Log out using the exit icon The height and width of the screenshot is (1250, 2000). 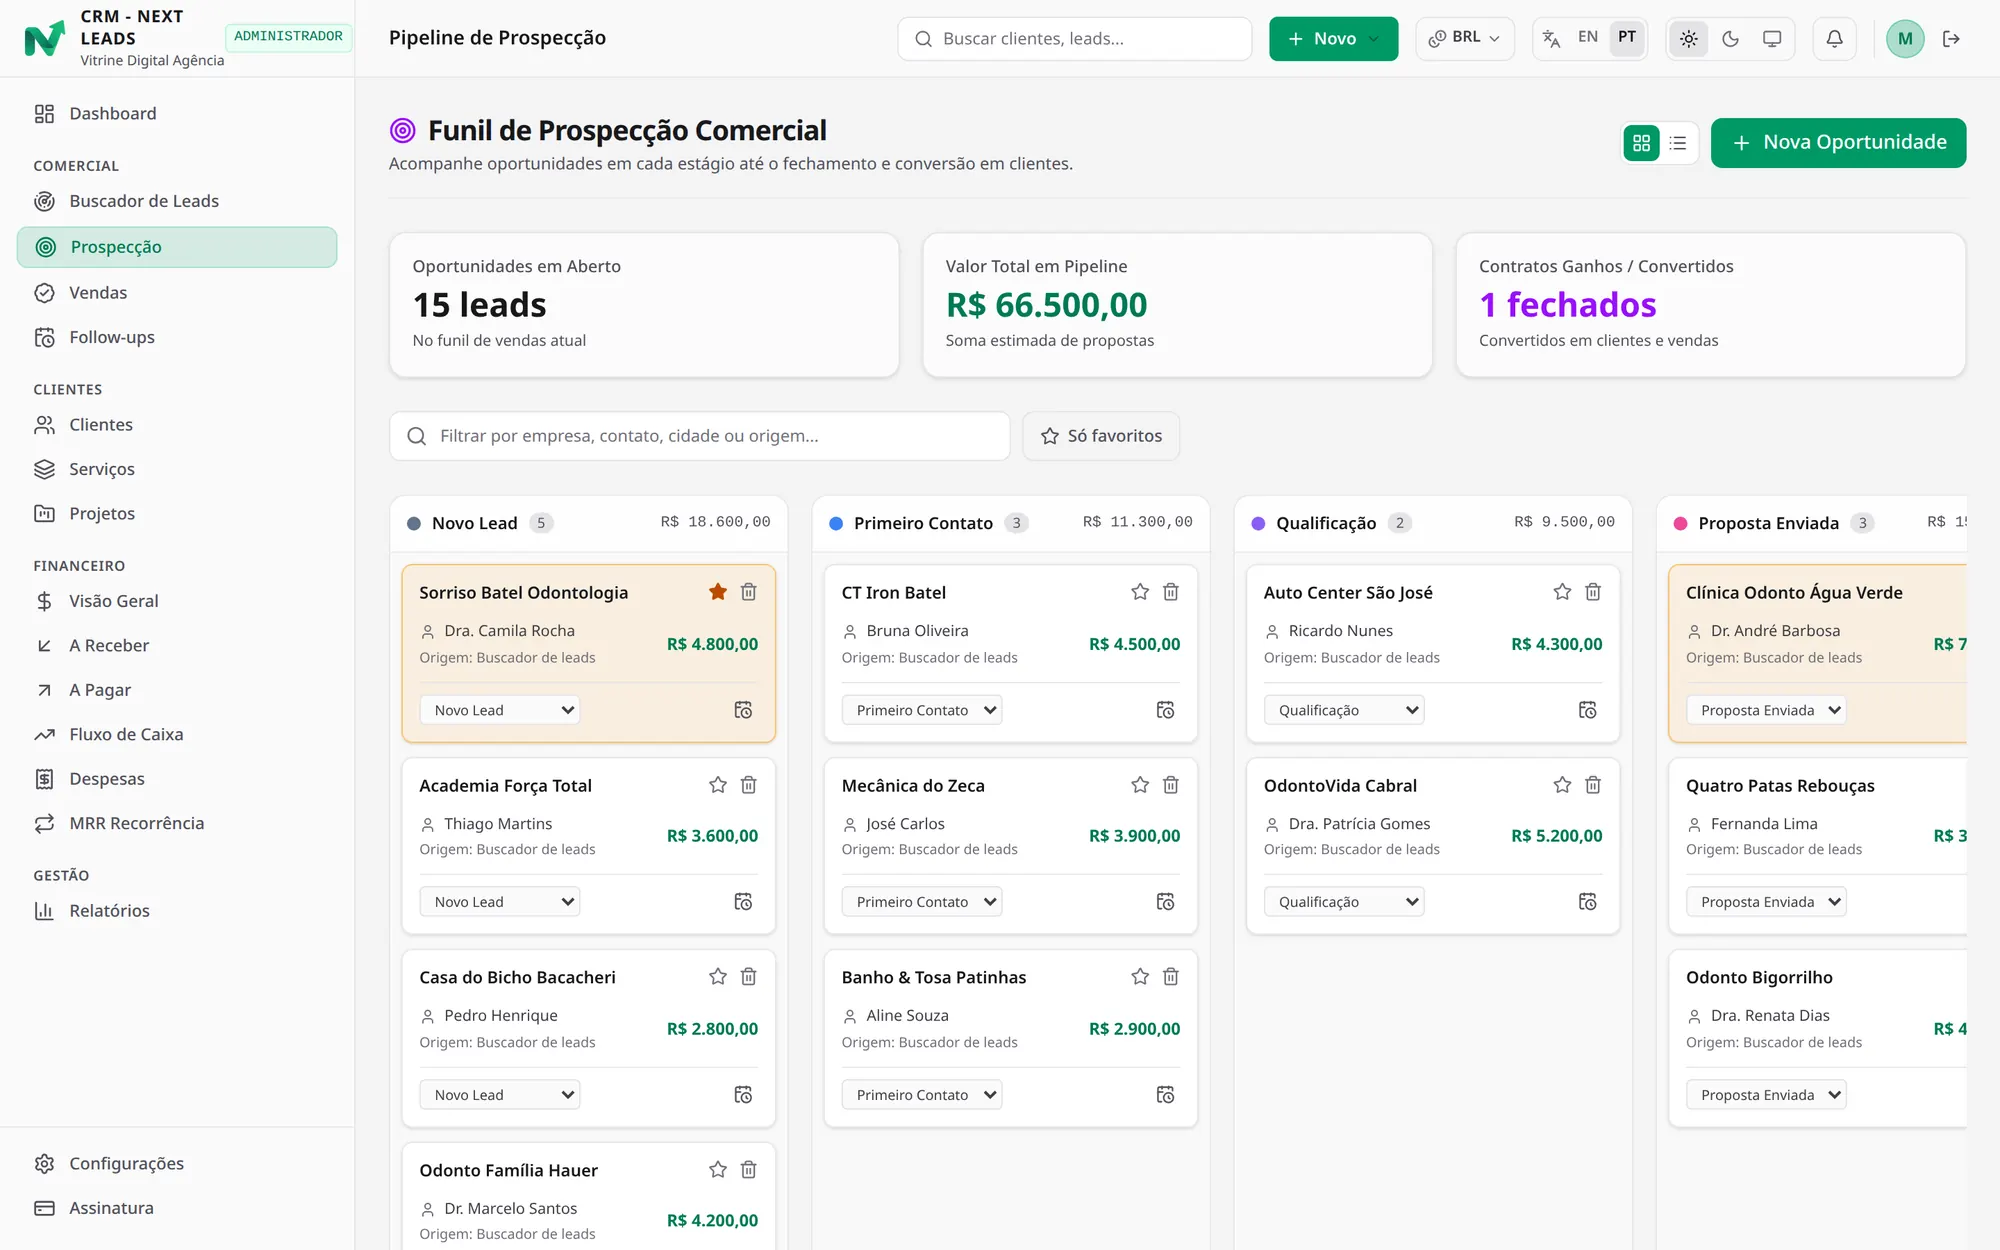(x=1951, y=39)
